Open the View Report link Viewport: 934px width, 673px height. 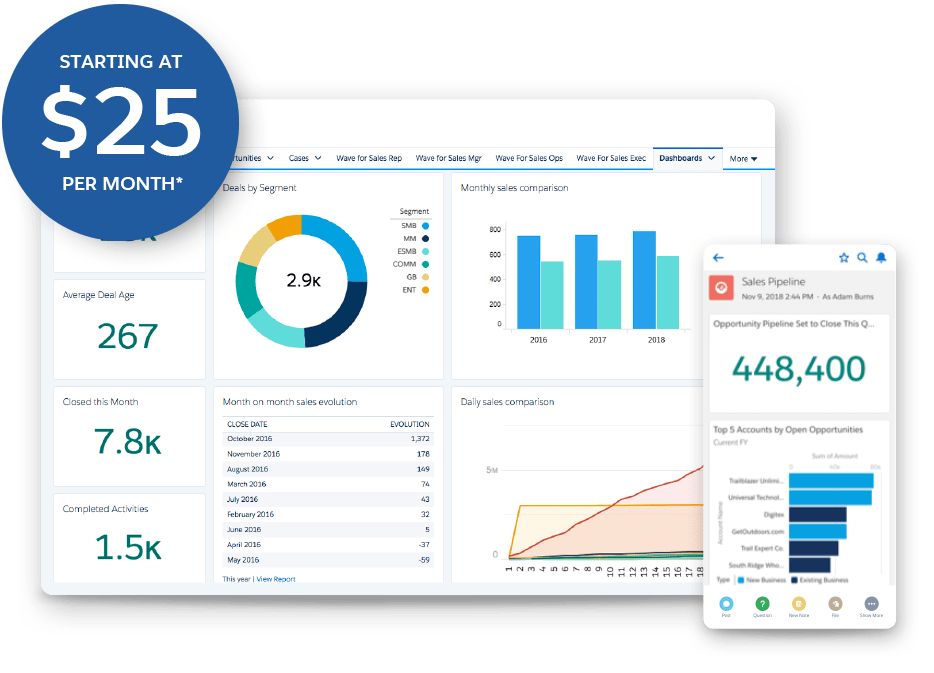pyautogui.click(x=276, y=579)
